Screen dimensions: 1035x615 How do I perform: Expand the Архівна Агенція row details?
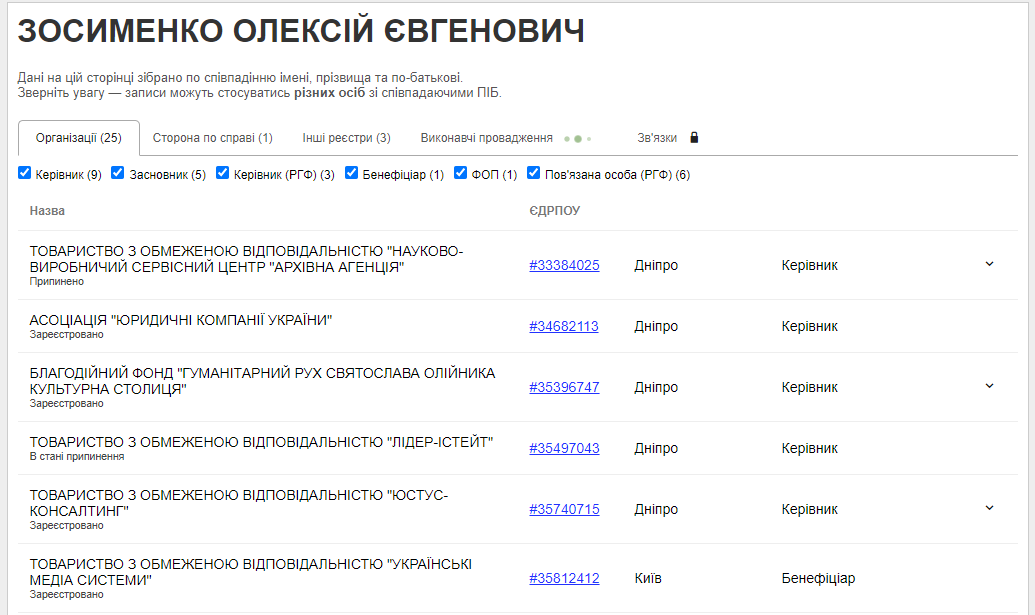pyautogui.click(x=989, y=264)
